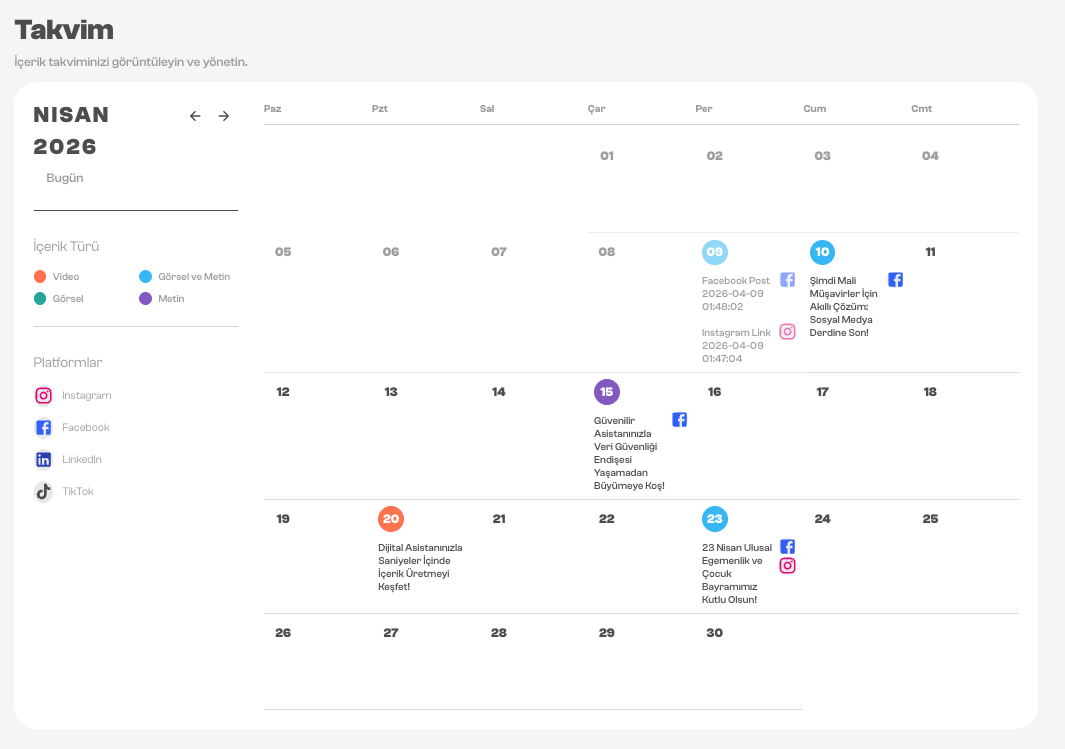The image size is (1065, 749).
Task: Open the 'Facebook Post' entry on April 9
Action: pos(736,293)
